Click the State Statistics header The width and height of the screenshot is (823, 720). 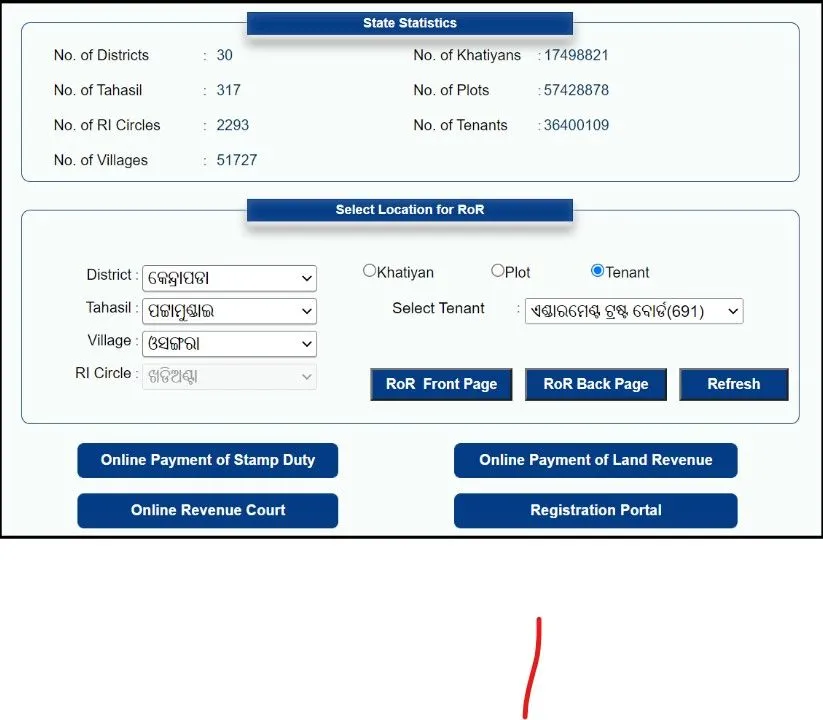[x=410, y=23]
